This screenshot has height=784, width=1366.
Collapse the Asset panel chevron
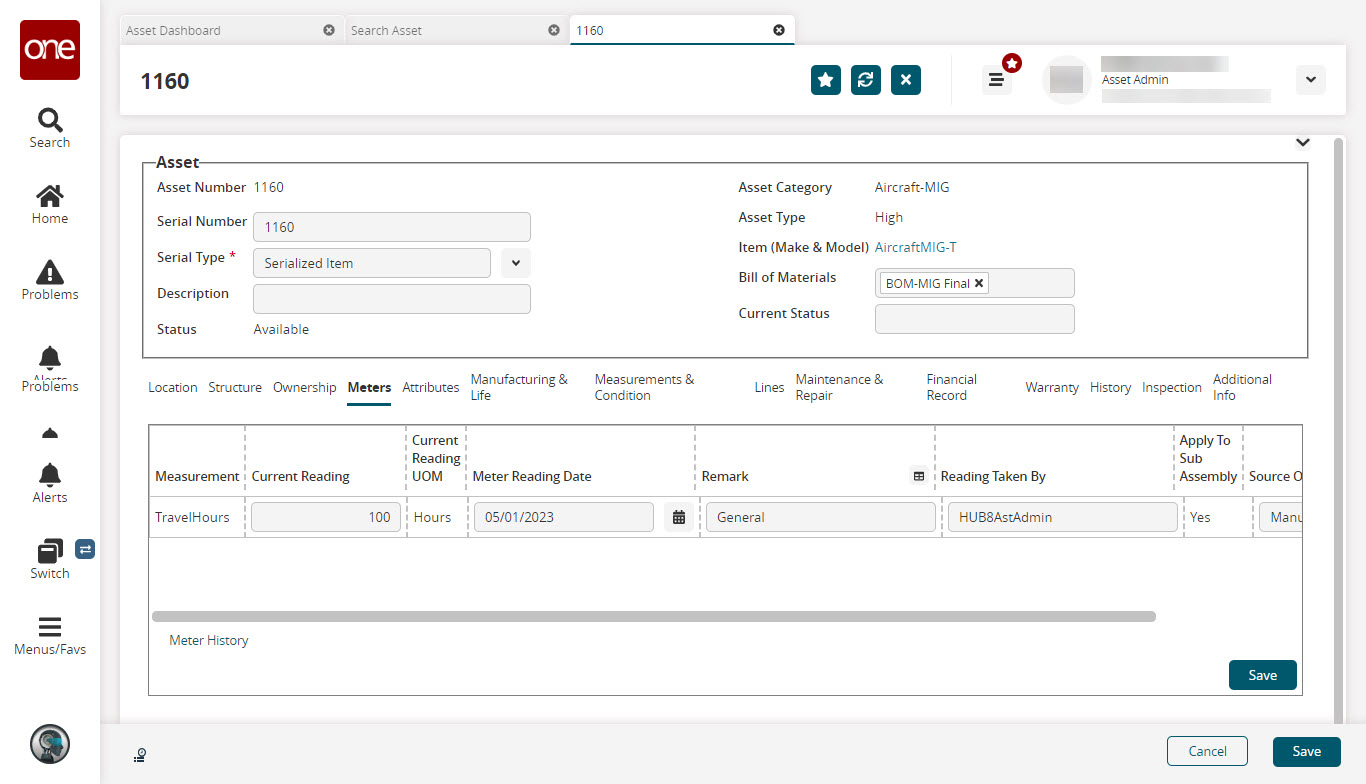[1302, 143]
